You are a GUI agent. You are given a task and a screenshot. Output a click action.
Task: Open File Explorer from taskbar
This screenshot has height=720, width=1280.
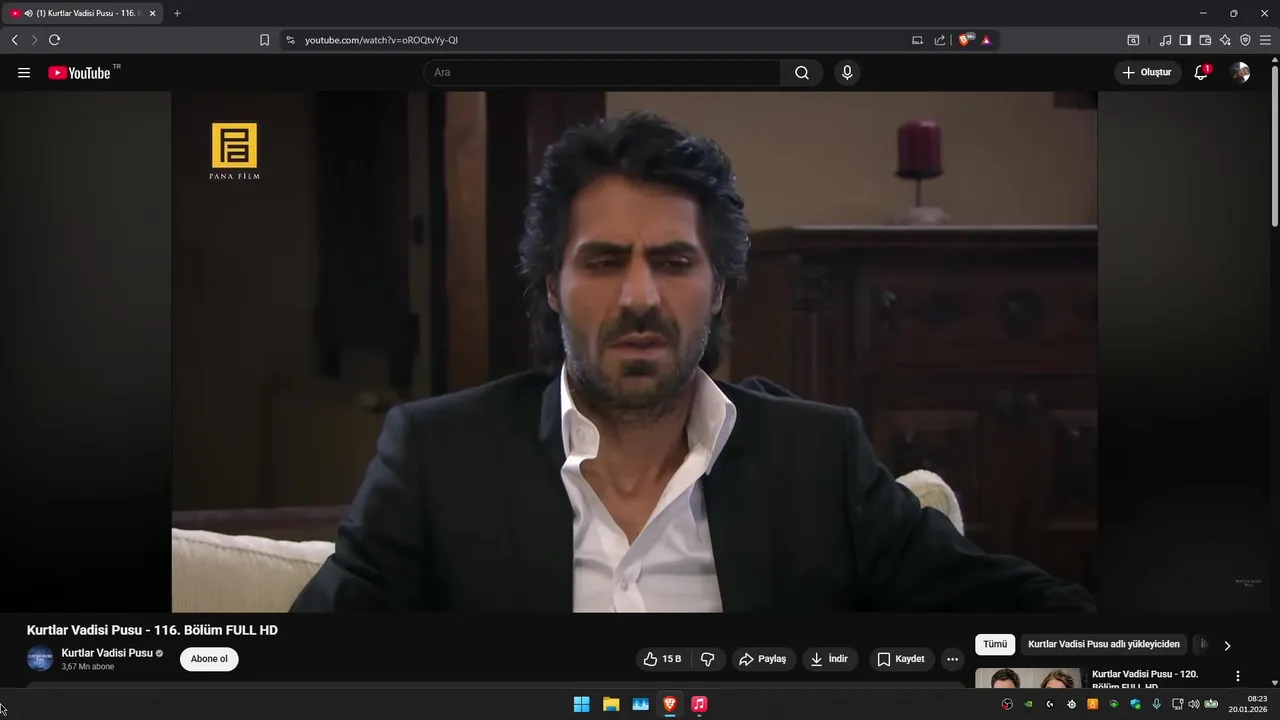(x=611, y=704)
